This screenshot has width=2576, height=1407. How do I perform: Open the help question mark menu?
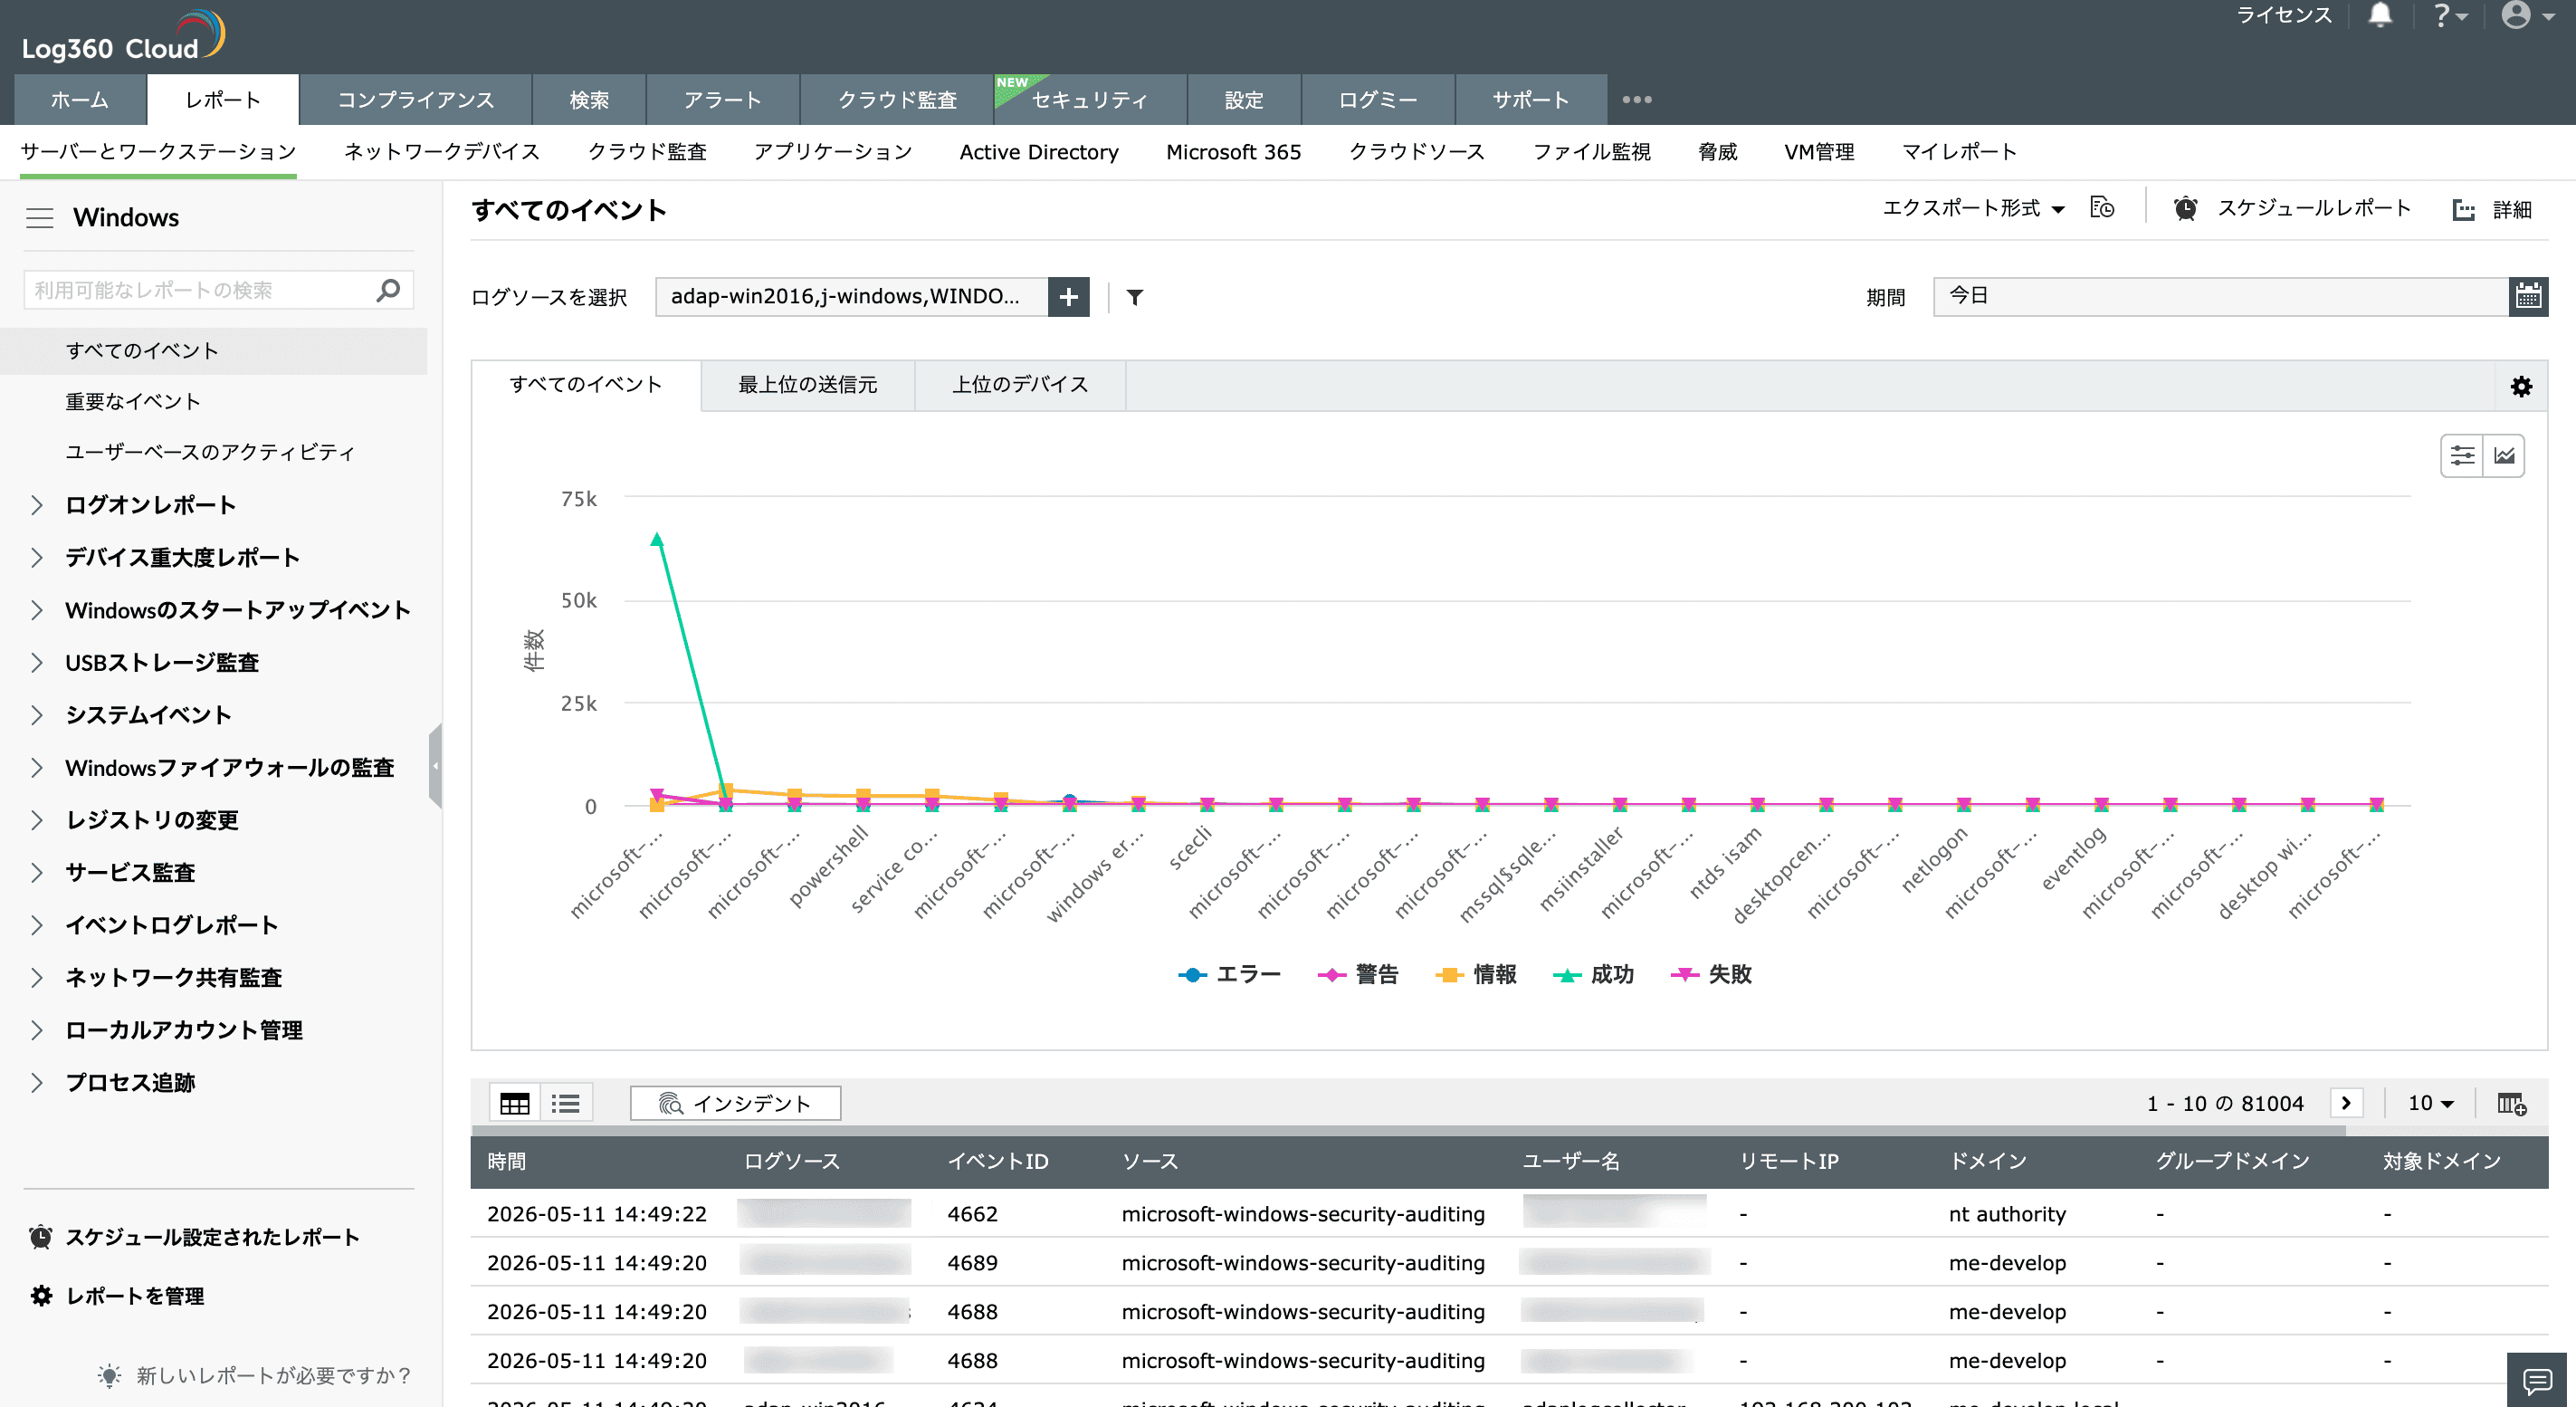click(2450, 16)
